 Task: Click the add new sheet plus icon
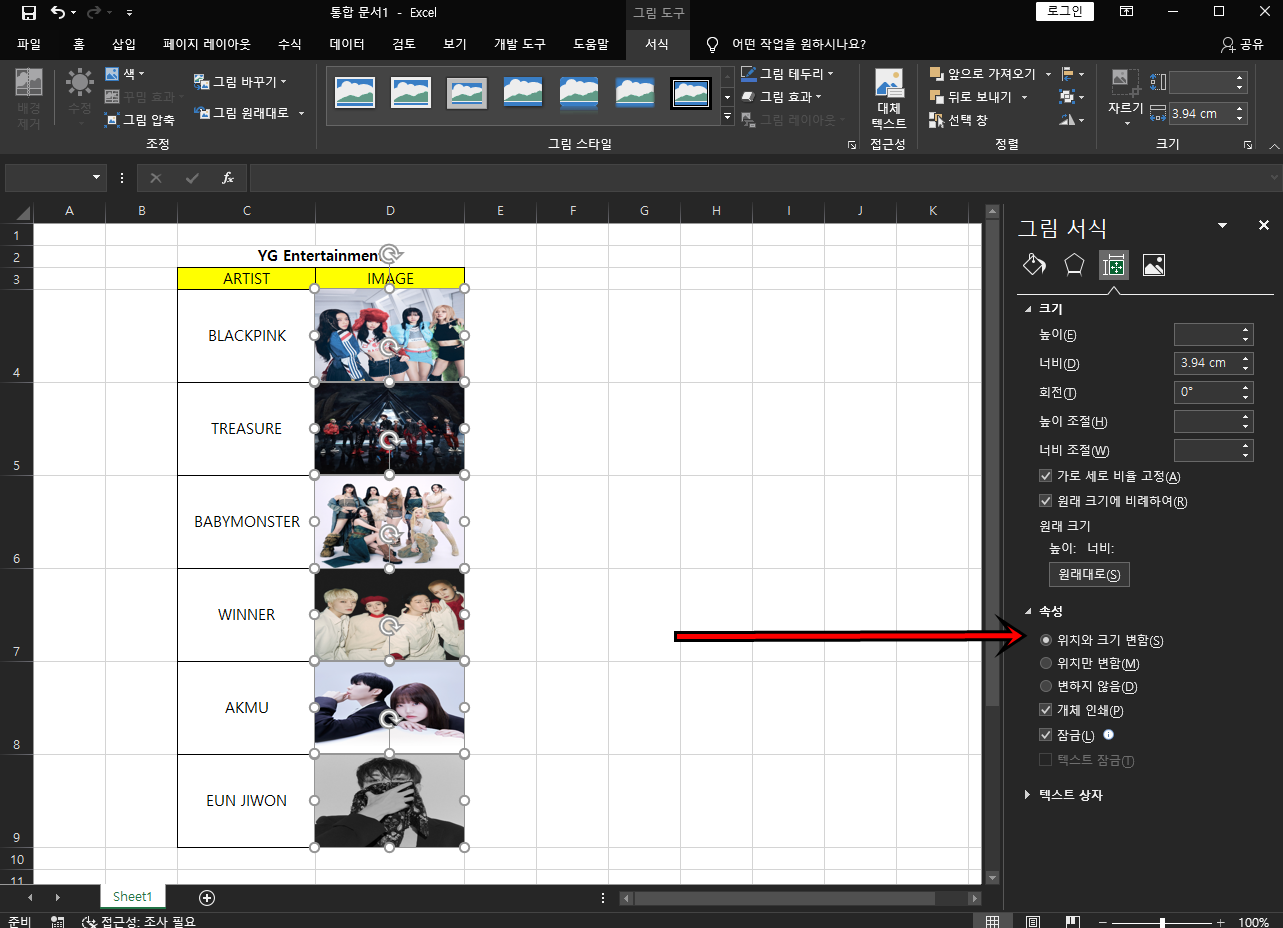pyautogui.click(x=207, y=898)
